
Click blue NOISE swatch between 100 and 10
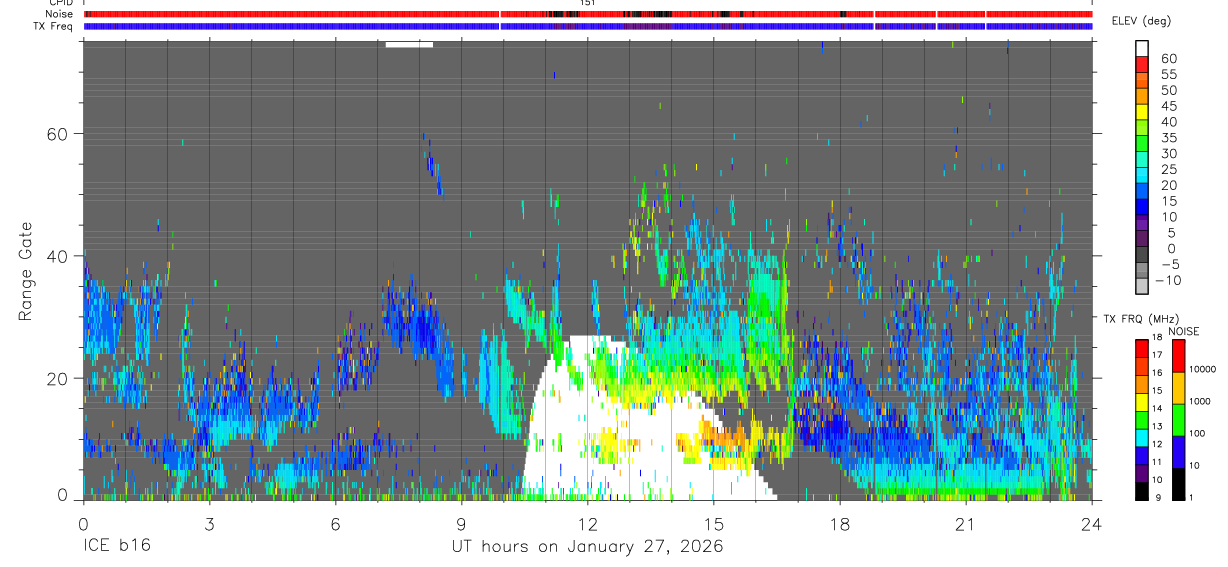pos(1178,451)
